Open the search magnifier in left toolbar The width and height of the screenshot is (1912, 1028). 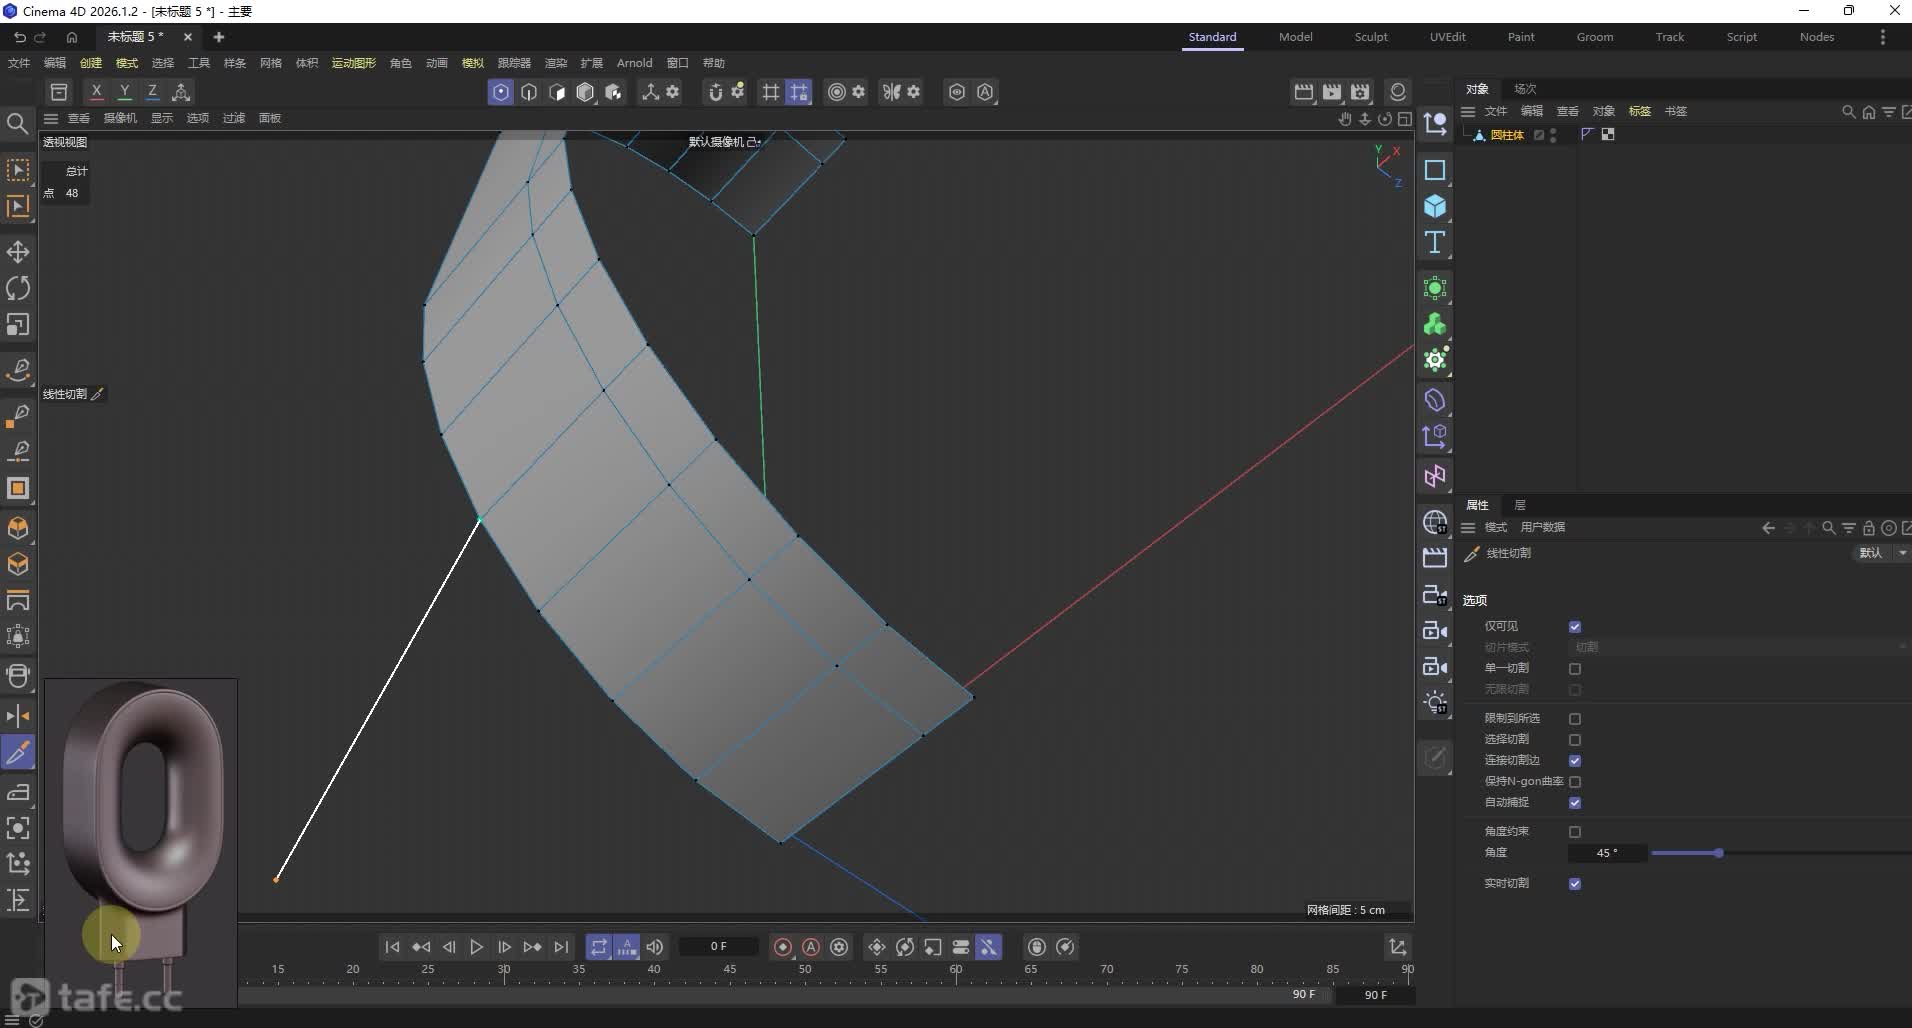[17, 123]
